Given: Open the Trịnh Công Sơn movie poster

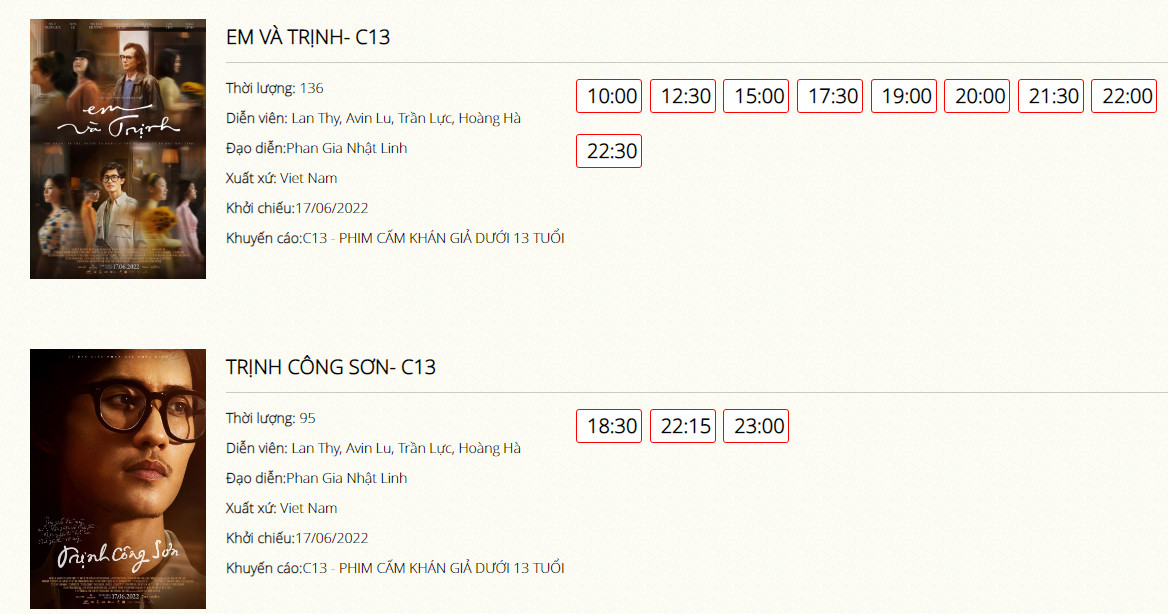Looking at the screenshot, I should (118, 479).
